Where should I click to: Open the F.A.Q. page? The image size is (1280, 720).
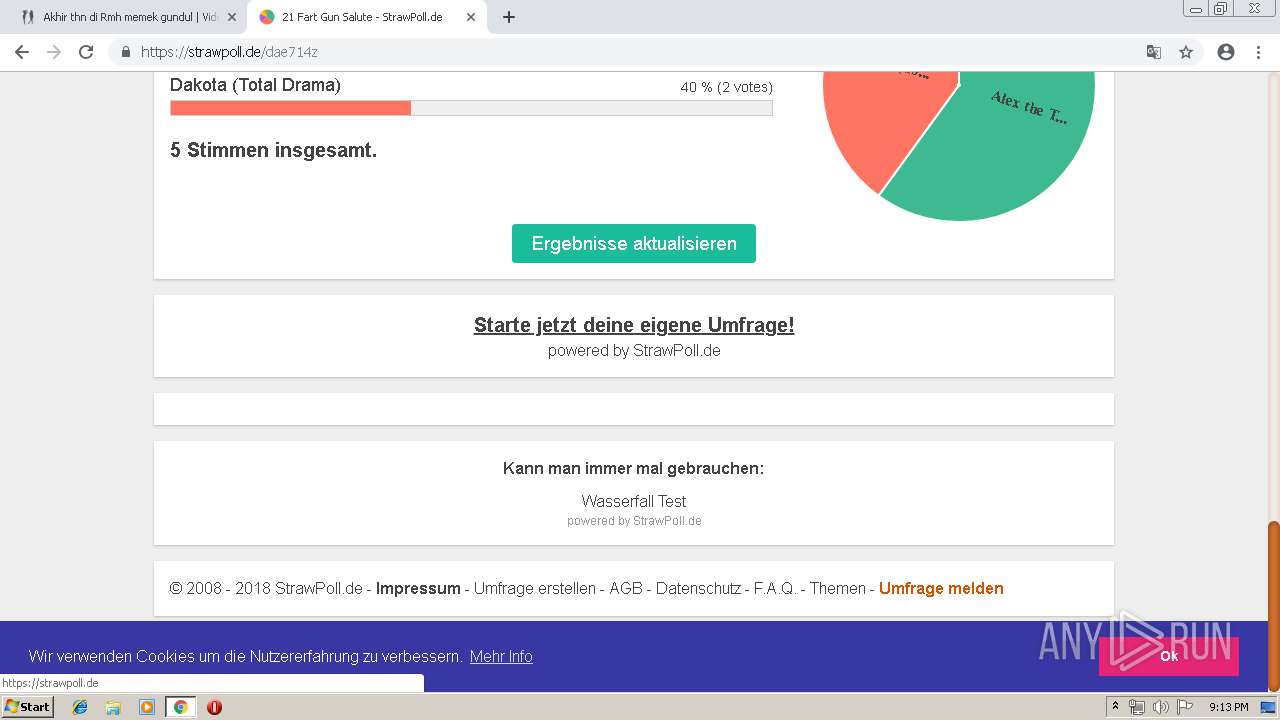[x=775, y=588]
